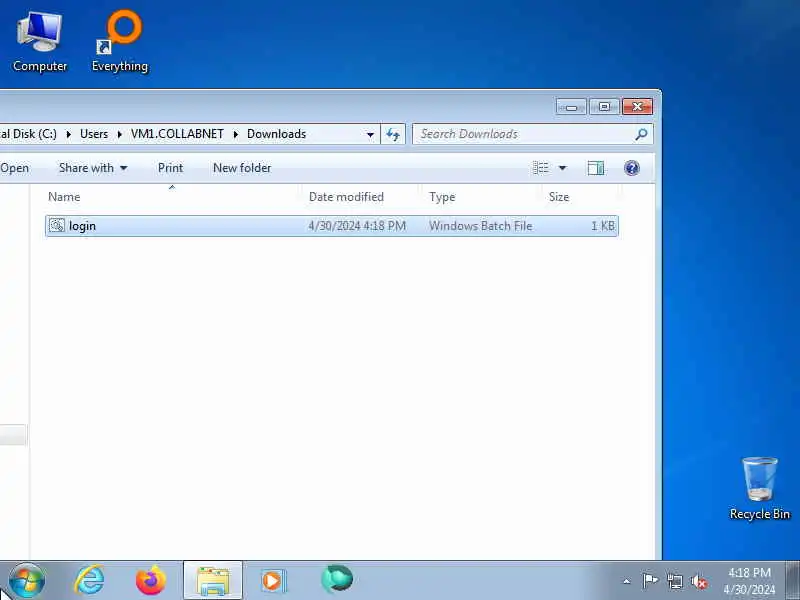This screenshot has height=600, width=800.
Task: Expand the address bar history dropdown
Action: click(x=370, y=135)
